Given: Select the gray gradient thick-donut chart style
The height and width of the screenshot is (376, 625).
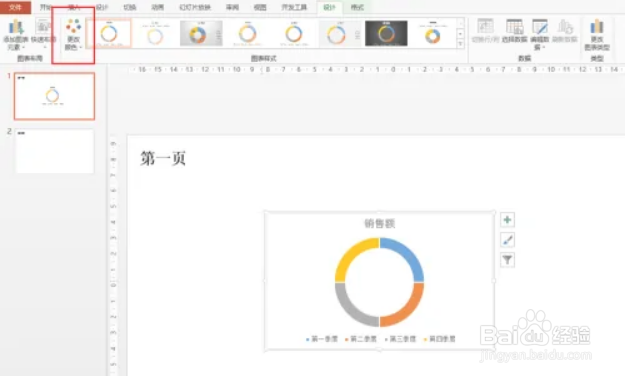Looking at the screenshot, I should 201,33.
